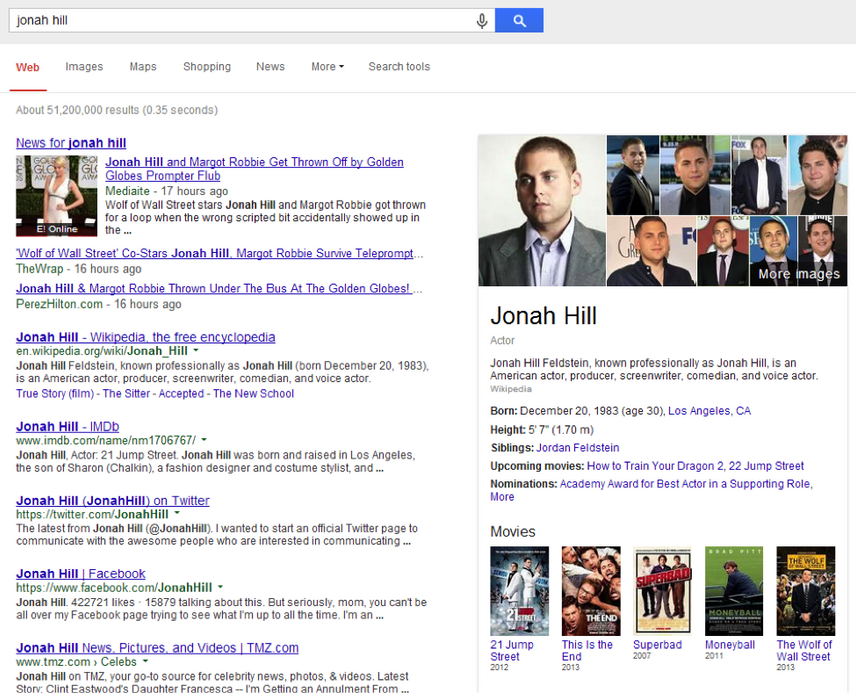The image size is (856, 693).
Task: Click the E! Online news thumbnail
Action: 57,196
